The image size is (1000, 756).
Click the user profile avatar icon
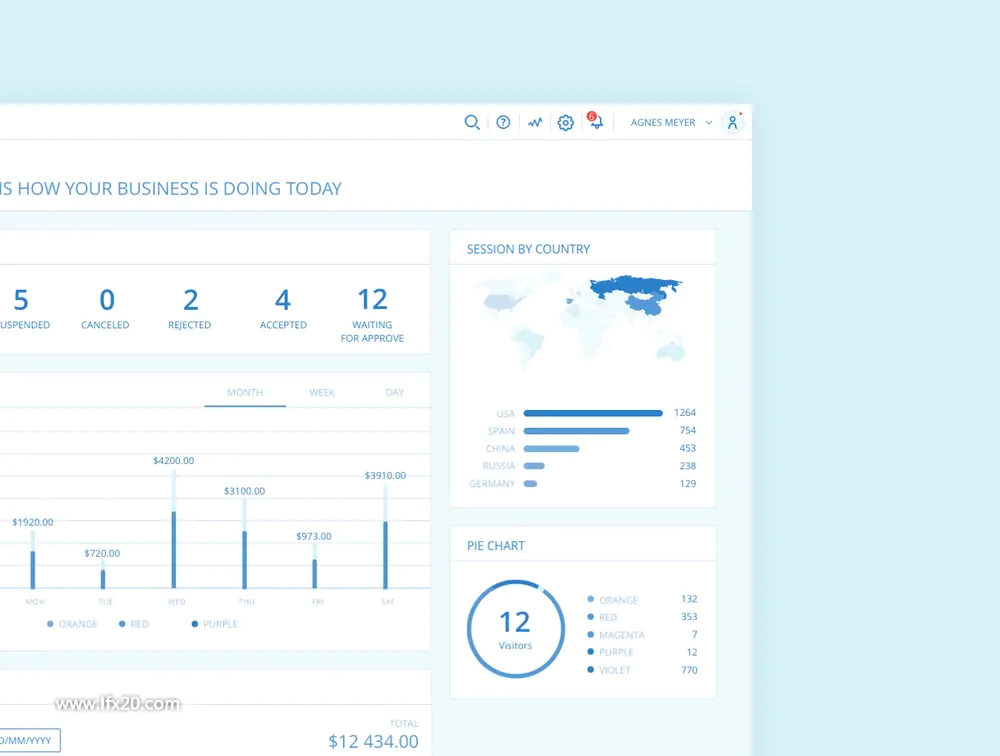pyautogui.click(x=733, y=122)
